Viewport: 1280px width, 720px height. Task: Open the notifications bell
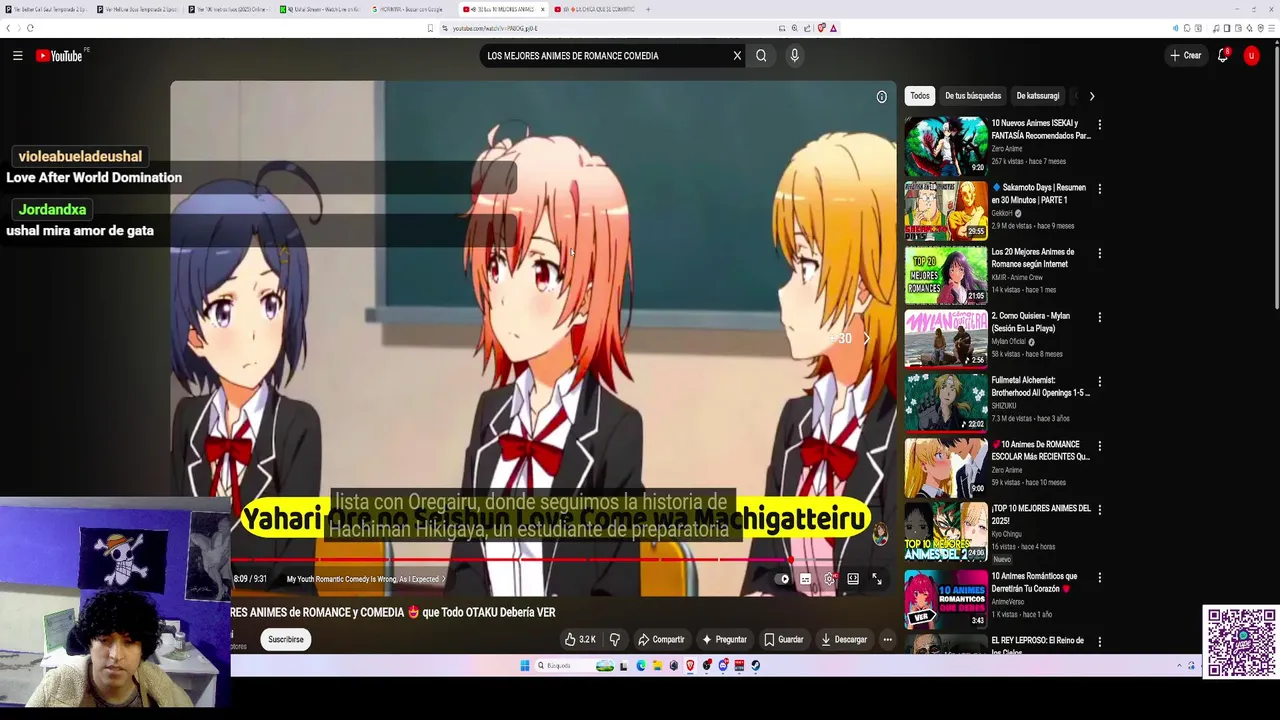[x=1223, y=56]
